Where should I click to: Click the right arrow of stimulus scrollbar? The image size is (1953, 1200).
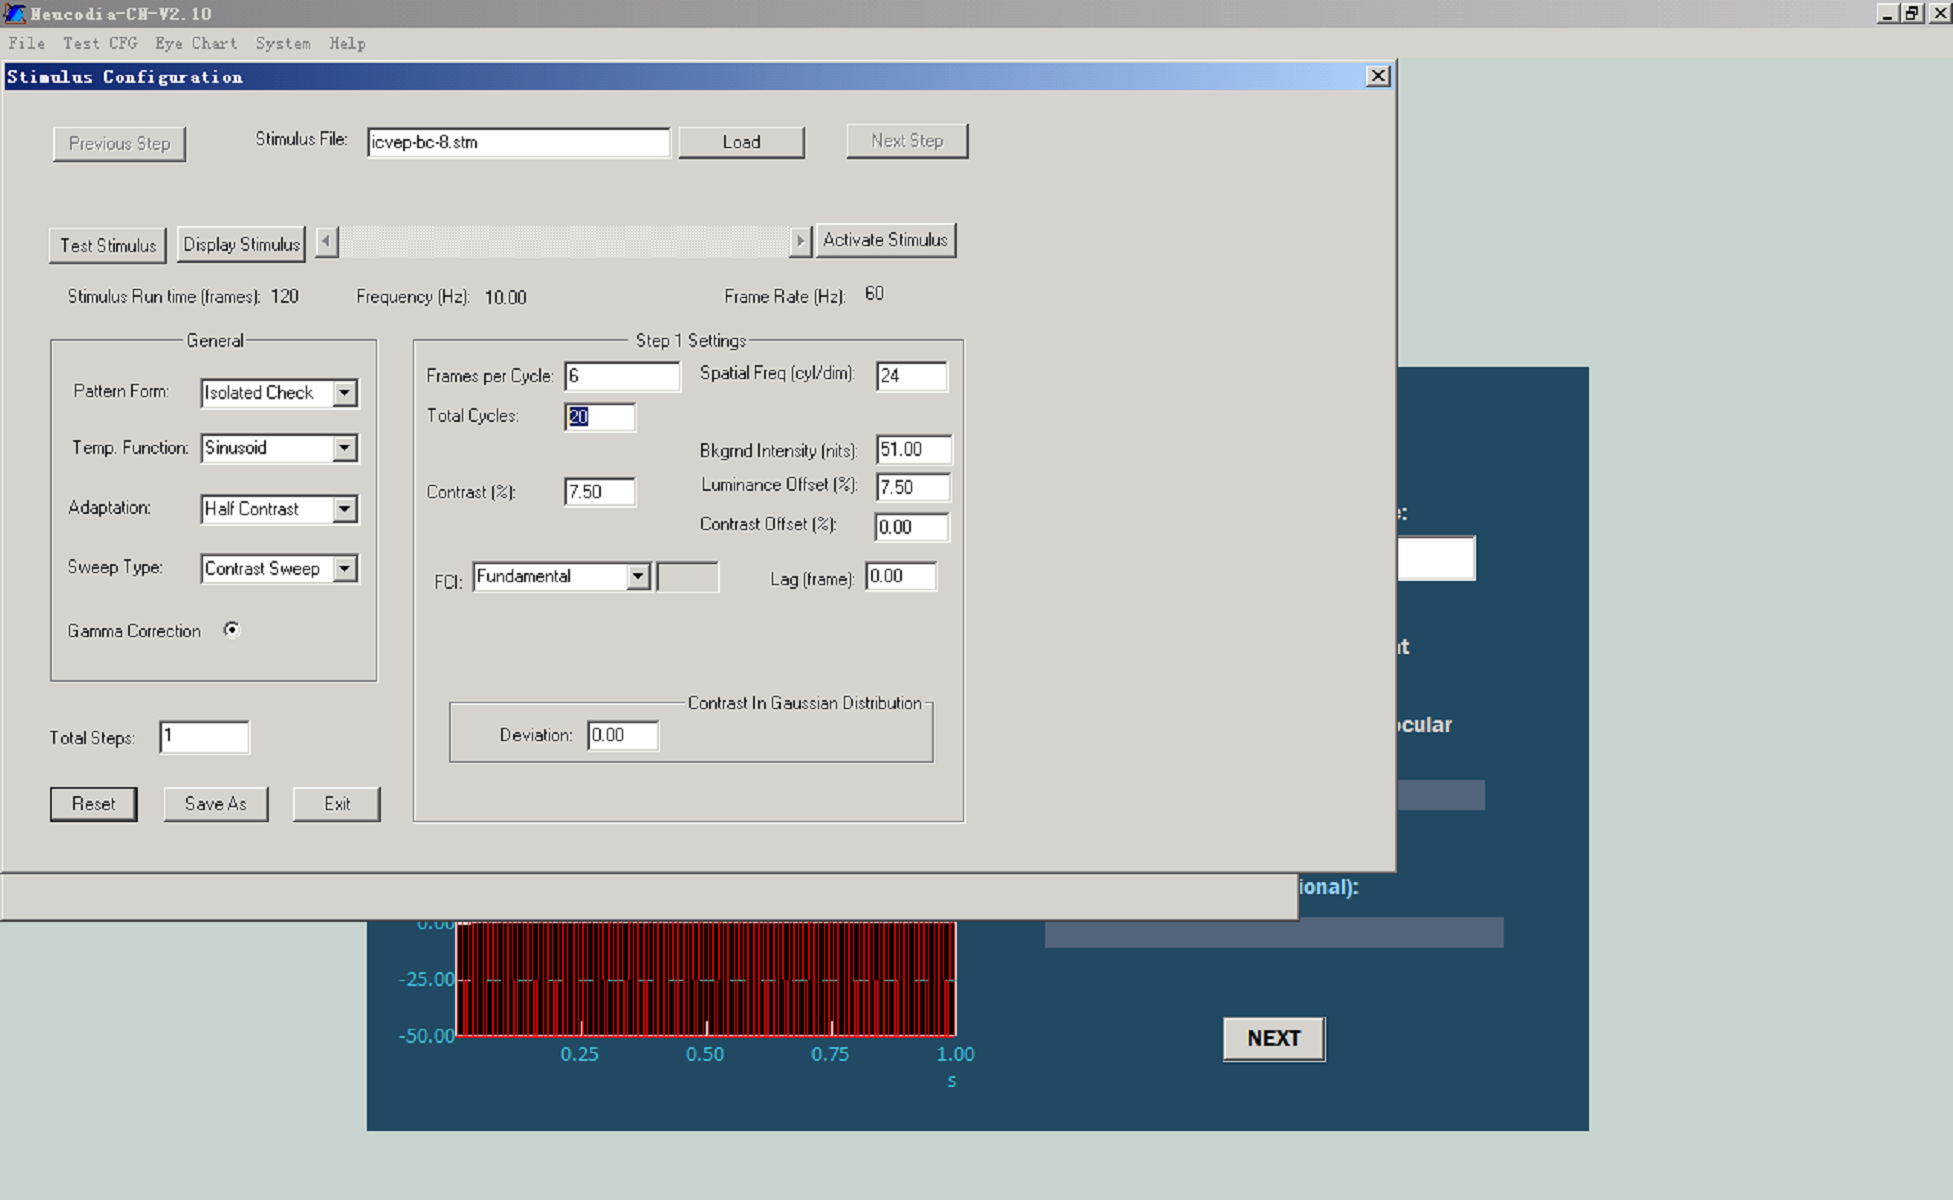[799, 241]
